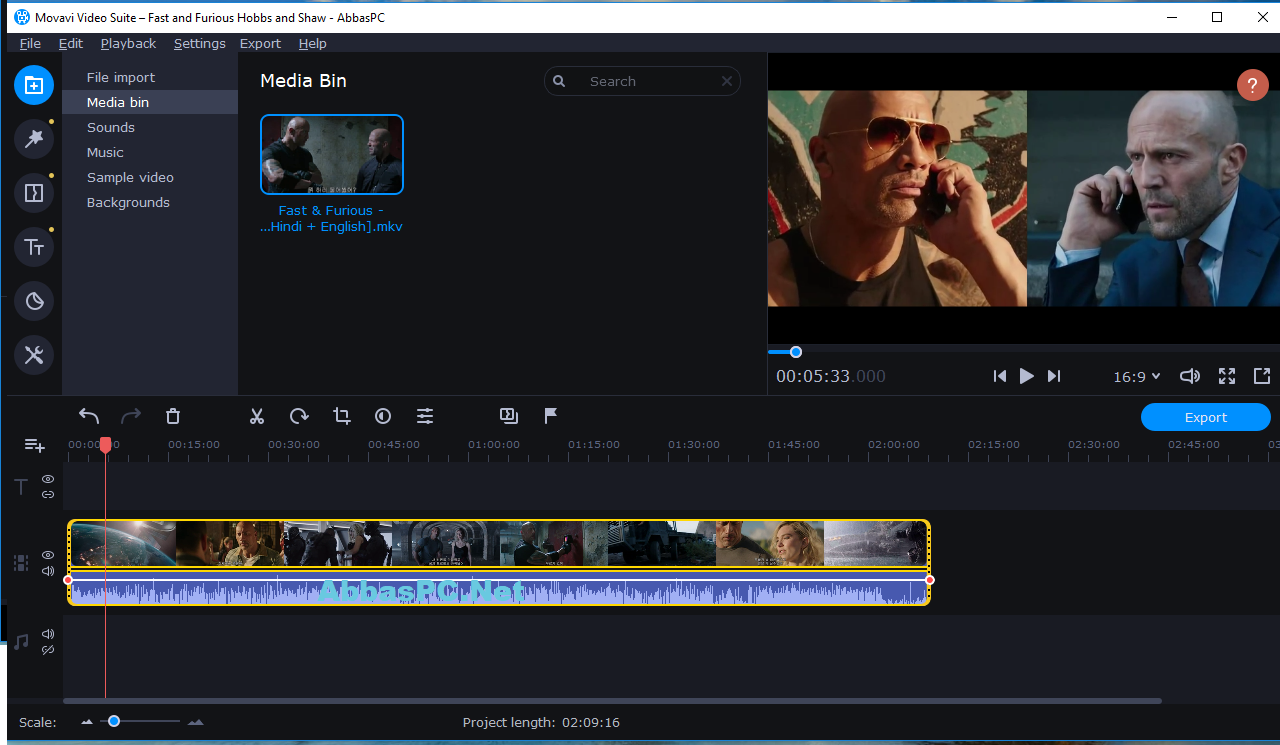The height and width of the screenshot is (745, 1280).
Task: Open Clip properties sliders icon
Action: coord(425,416)
